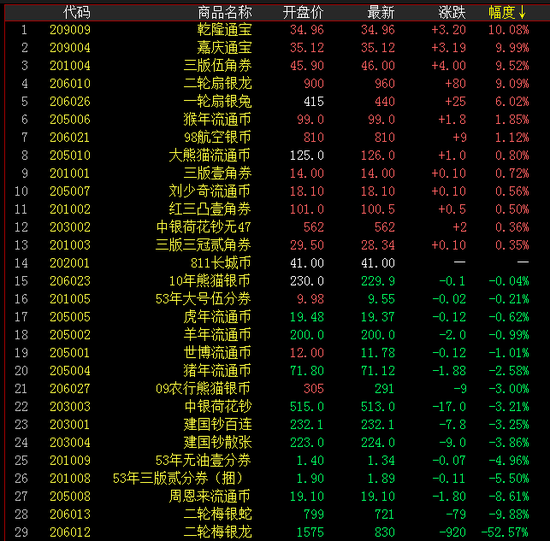The width and height of the screenshot is (550, 541).
Task: Click the 商品名称 column header
Action: [x=224, y=13]
